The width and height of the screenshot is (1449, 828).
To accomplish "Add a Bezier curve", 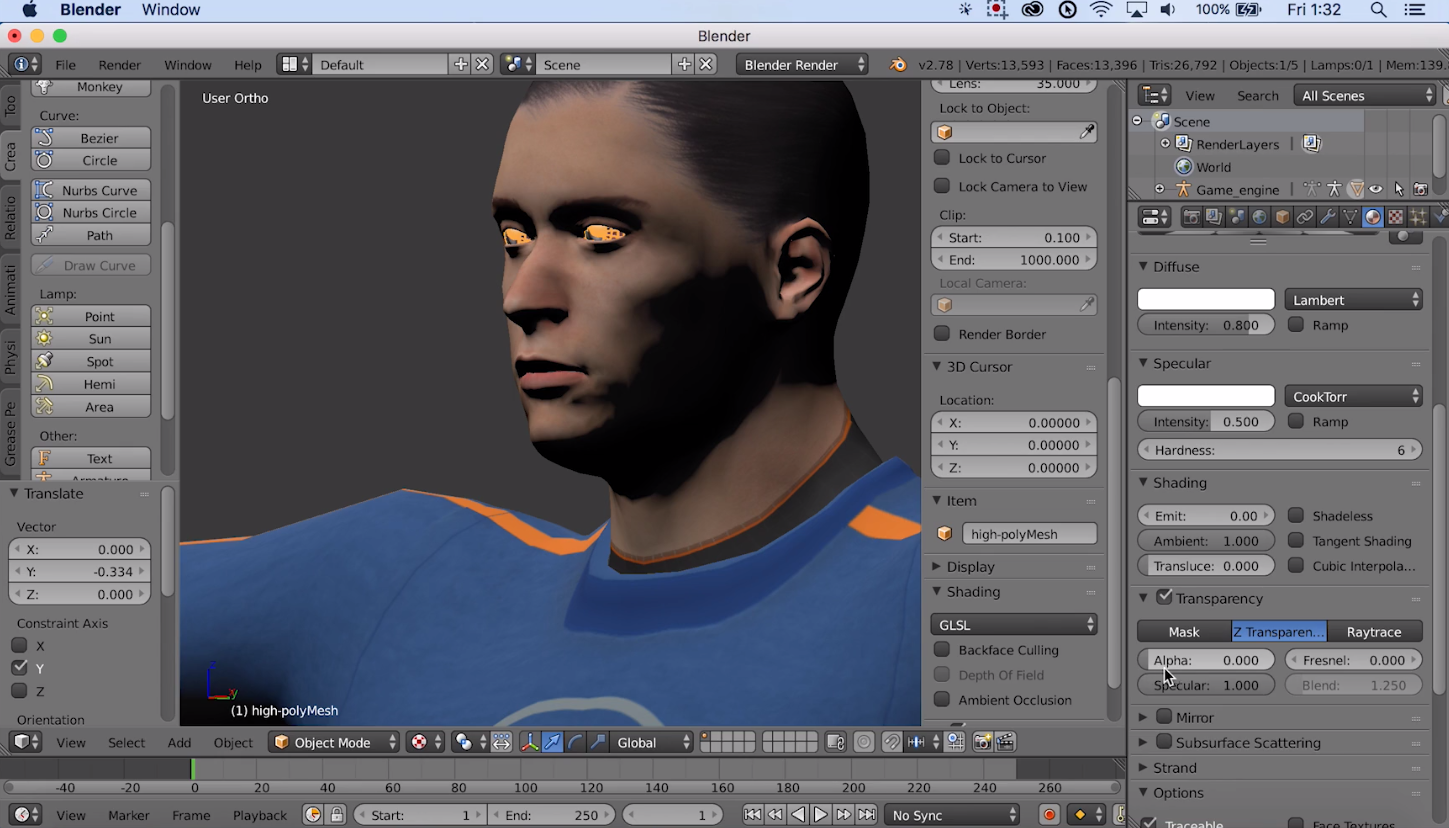I will [x=91, y=138].
